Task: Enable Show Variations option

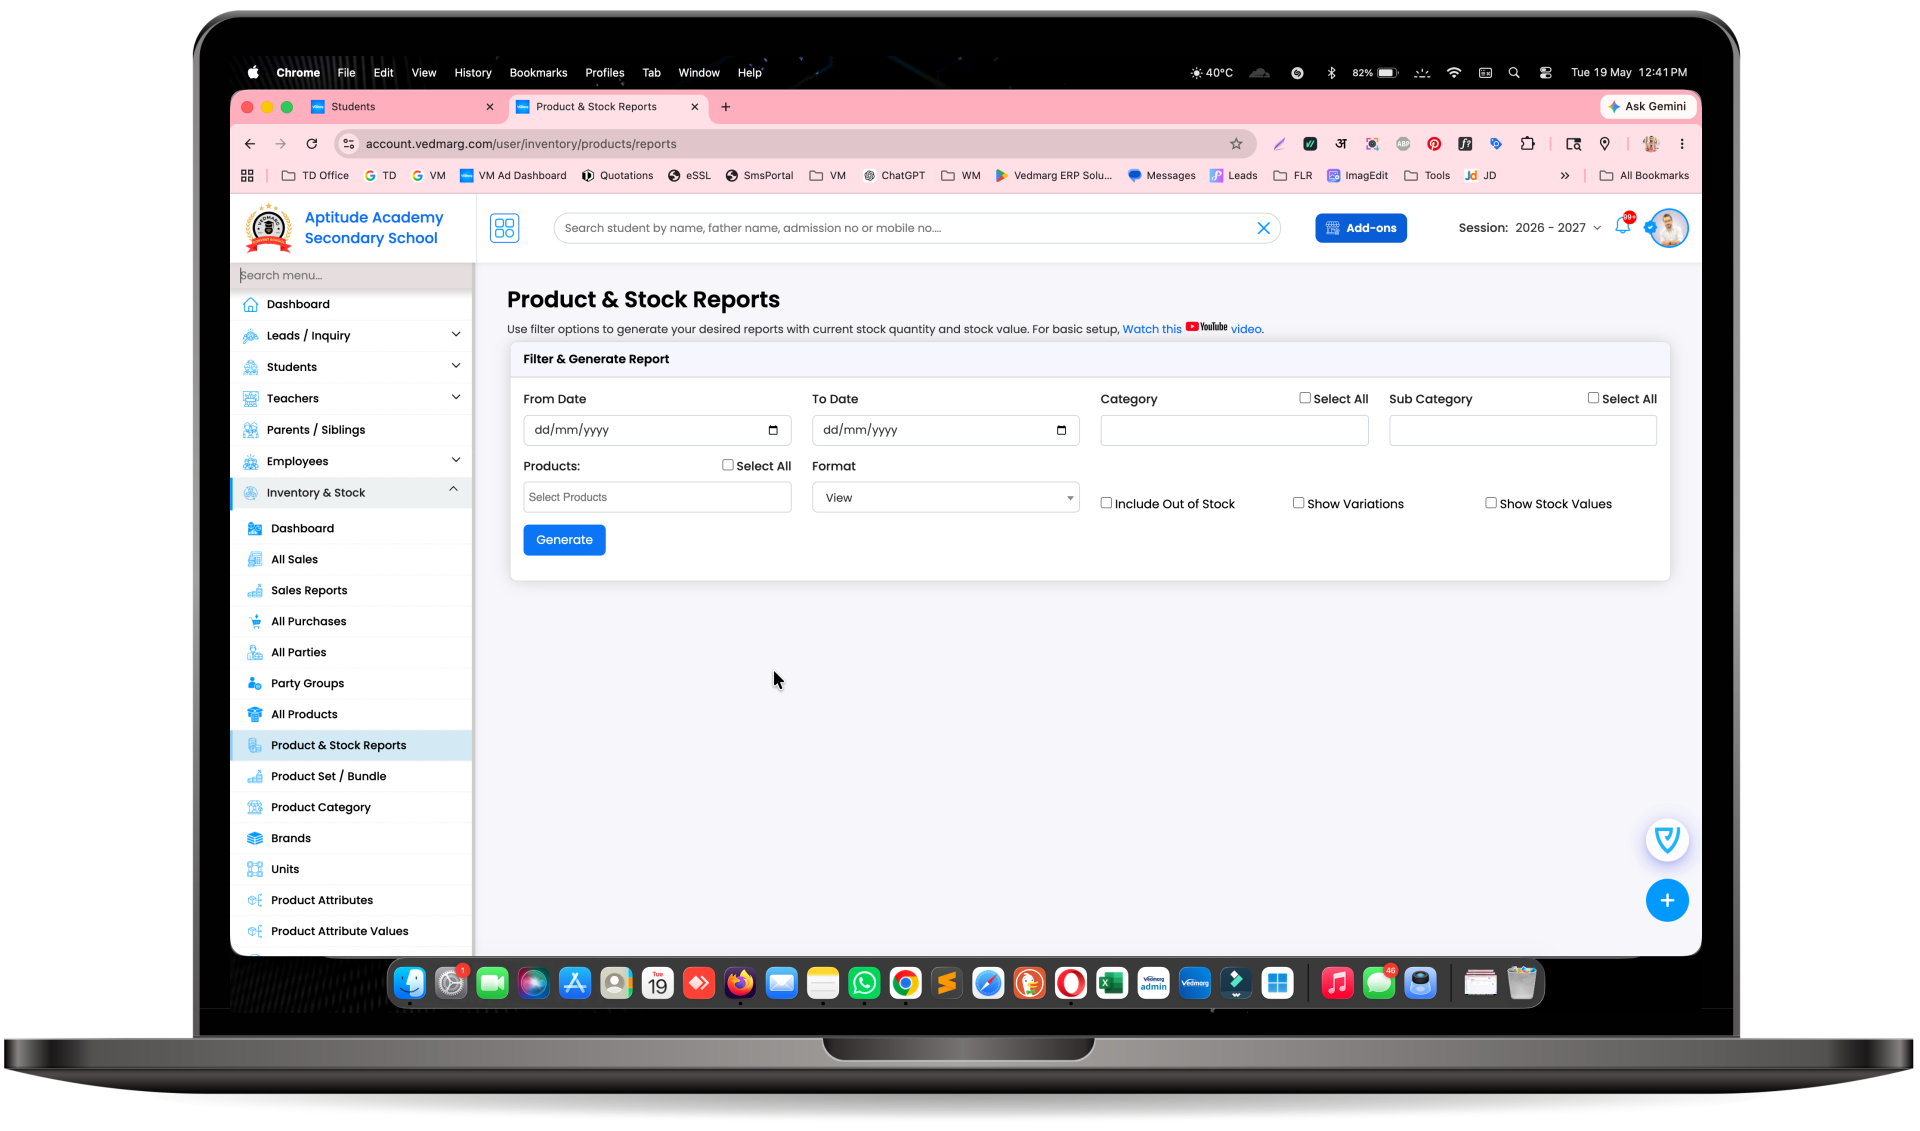Action: pyautogui.click(x=1298, y=503)
